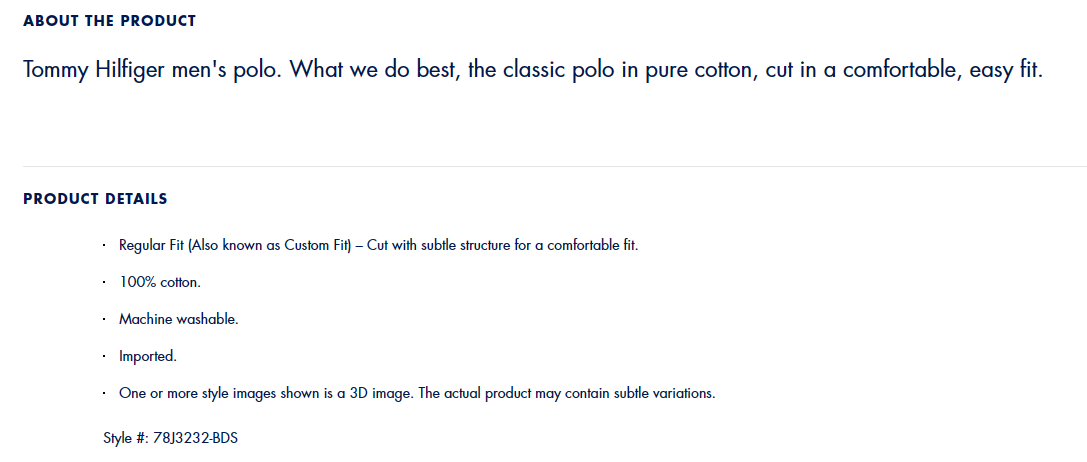Click the Regular Fit bullet text
Viewport: 1087px width, 462px height.
coord(379,246)
